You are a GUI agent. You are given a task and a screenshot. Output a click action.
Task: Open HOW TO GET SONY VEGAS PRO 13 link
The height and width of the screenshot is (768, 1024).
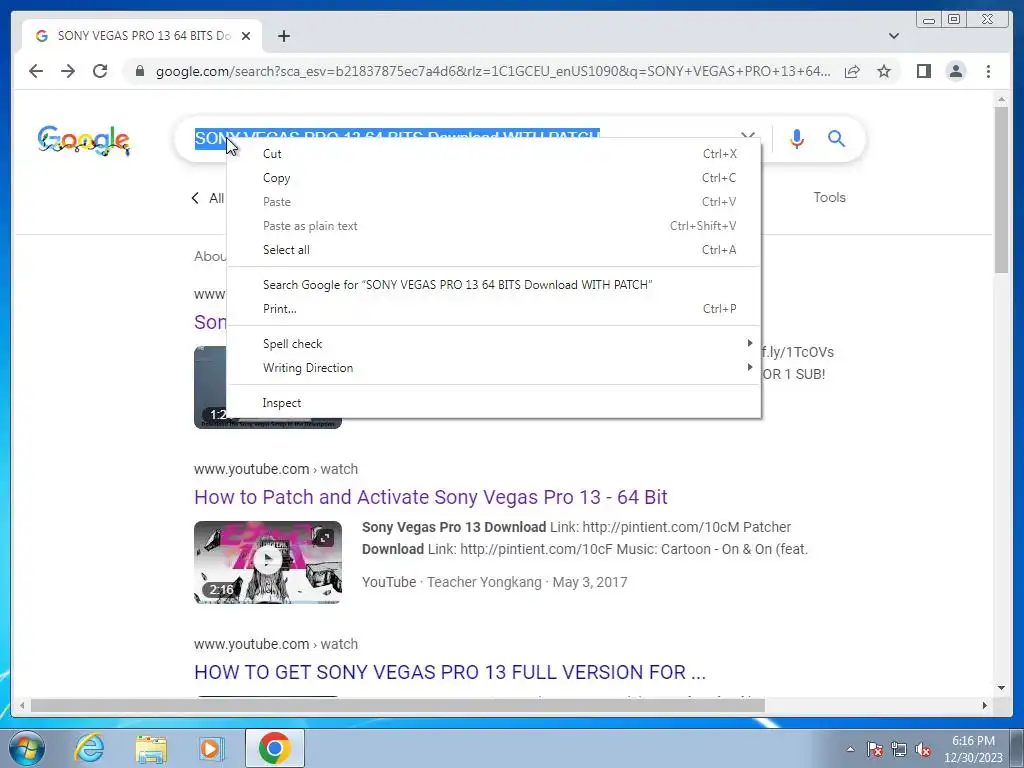click(450, 672)
